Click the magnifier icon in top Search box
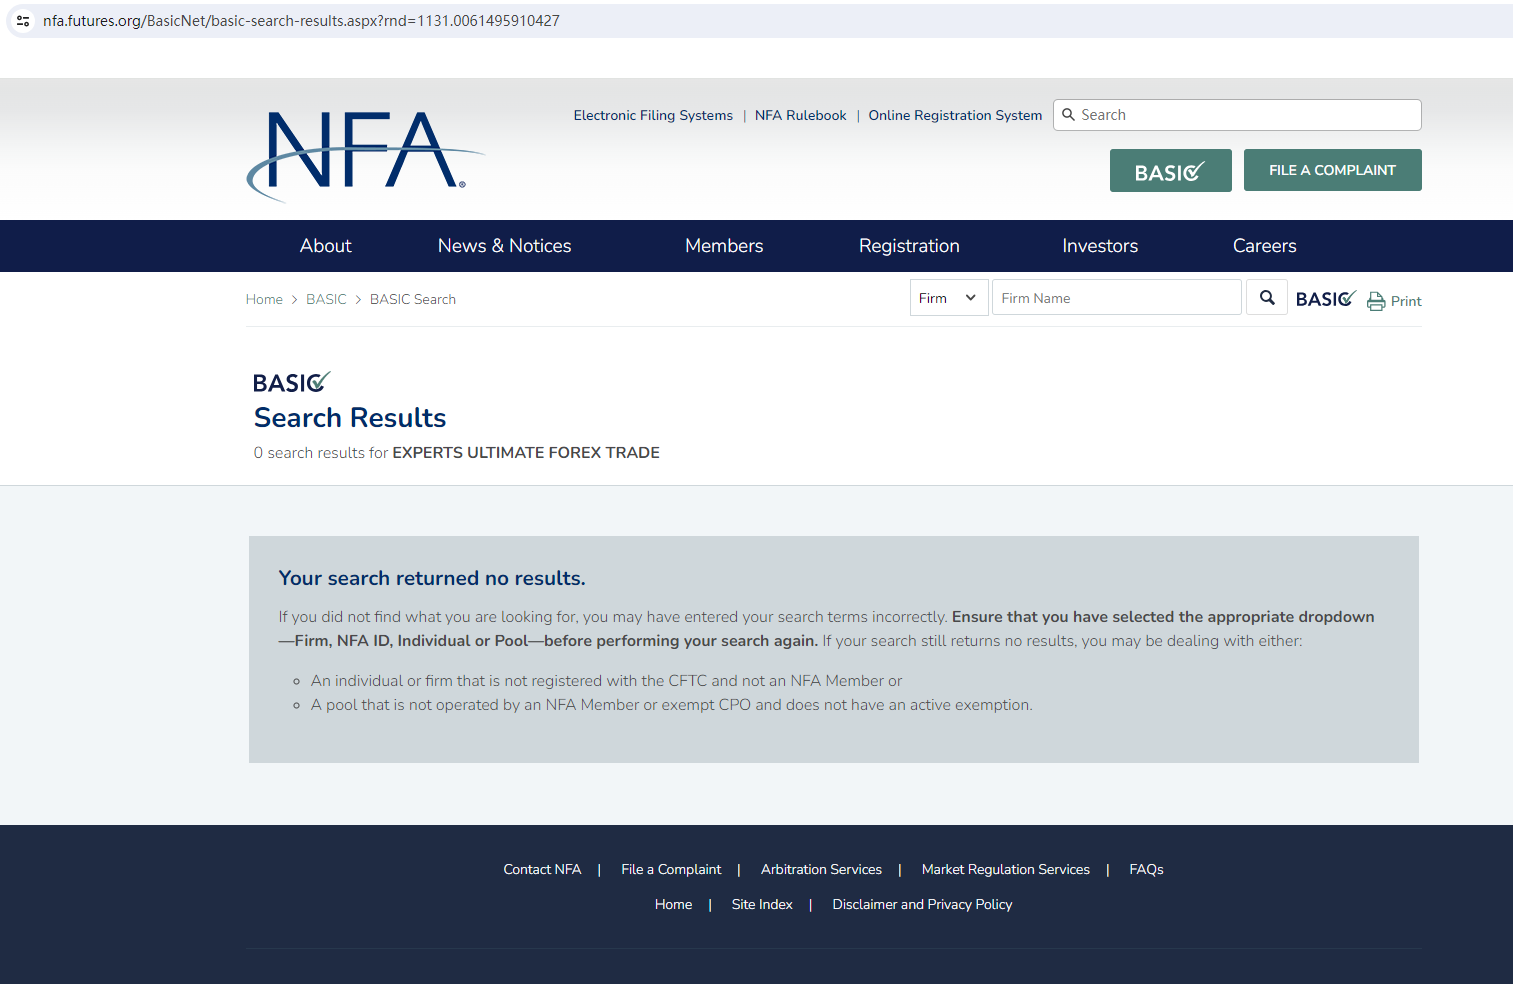1513x984 pixels. 1069,115
